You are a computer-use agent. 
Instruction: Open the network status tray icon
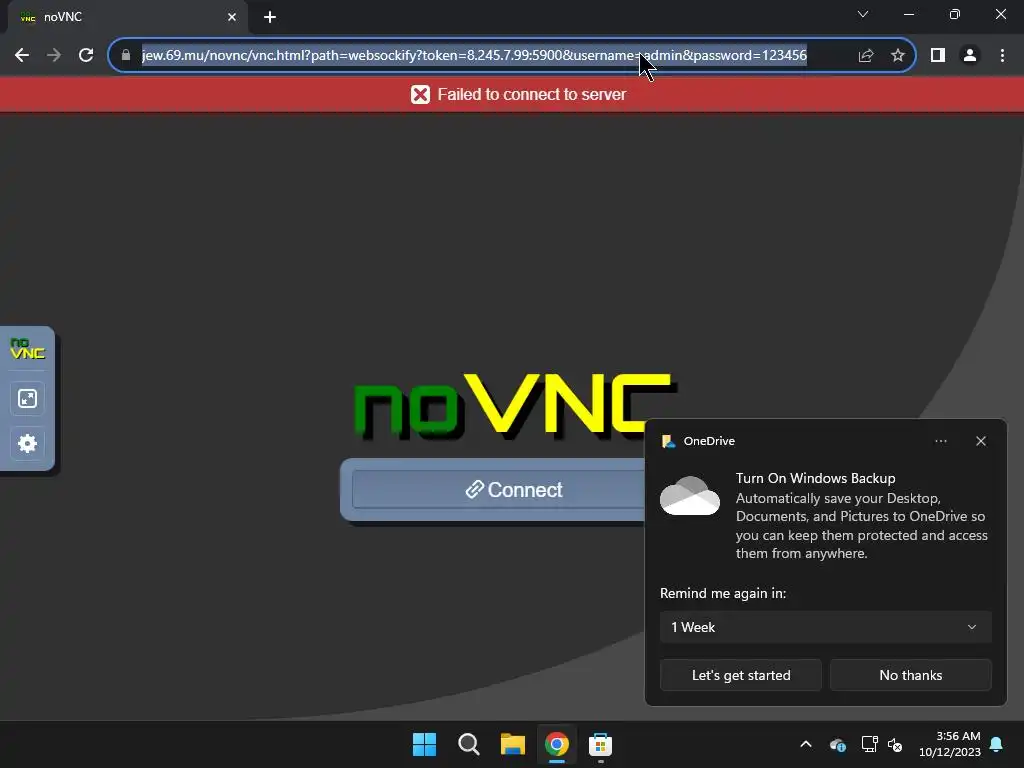pyautogui.click(x=869, y=744)
